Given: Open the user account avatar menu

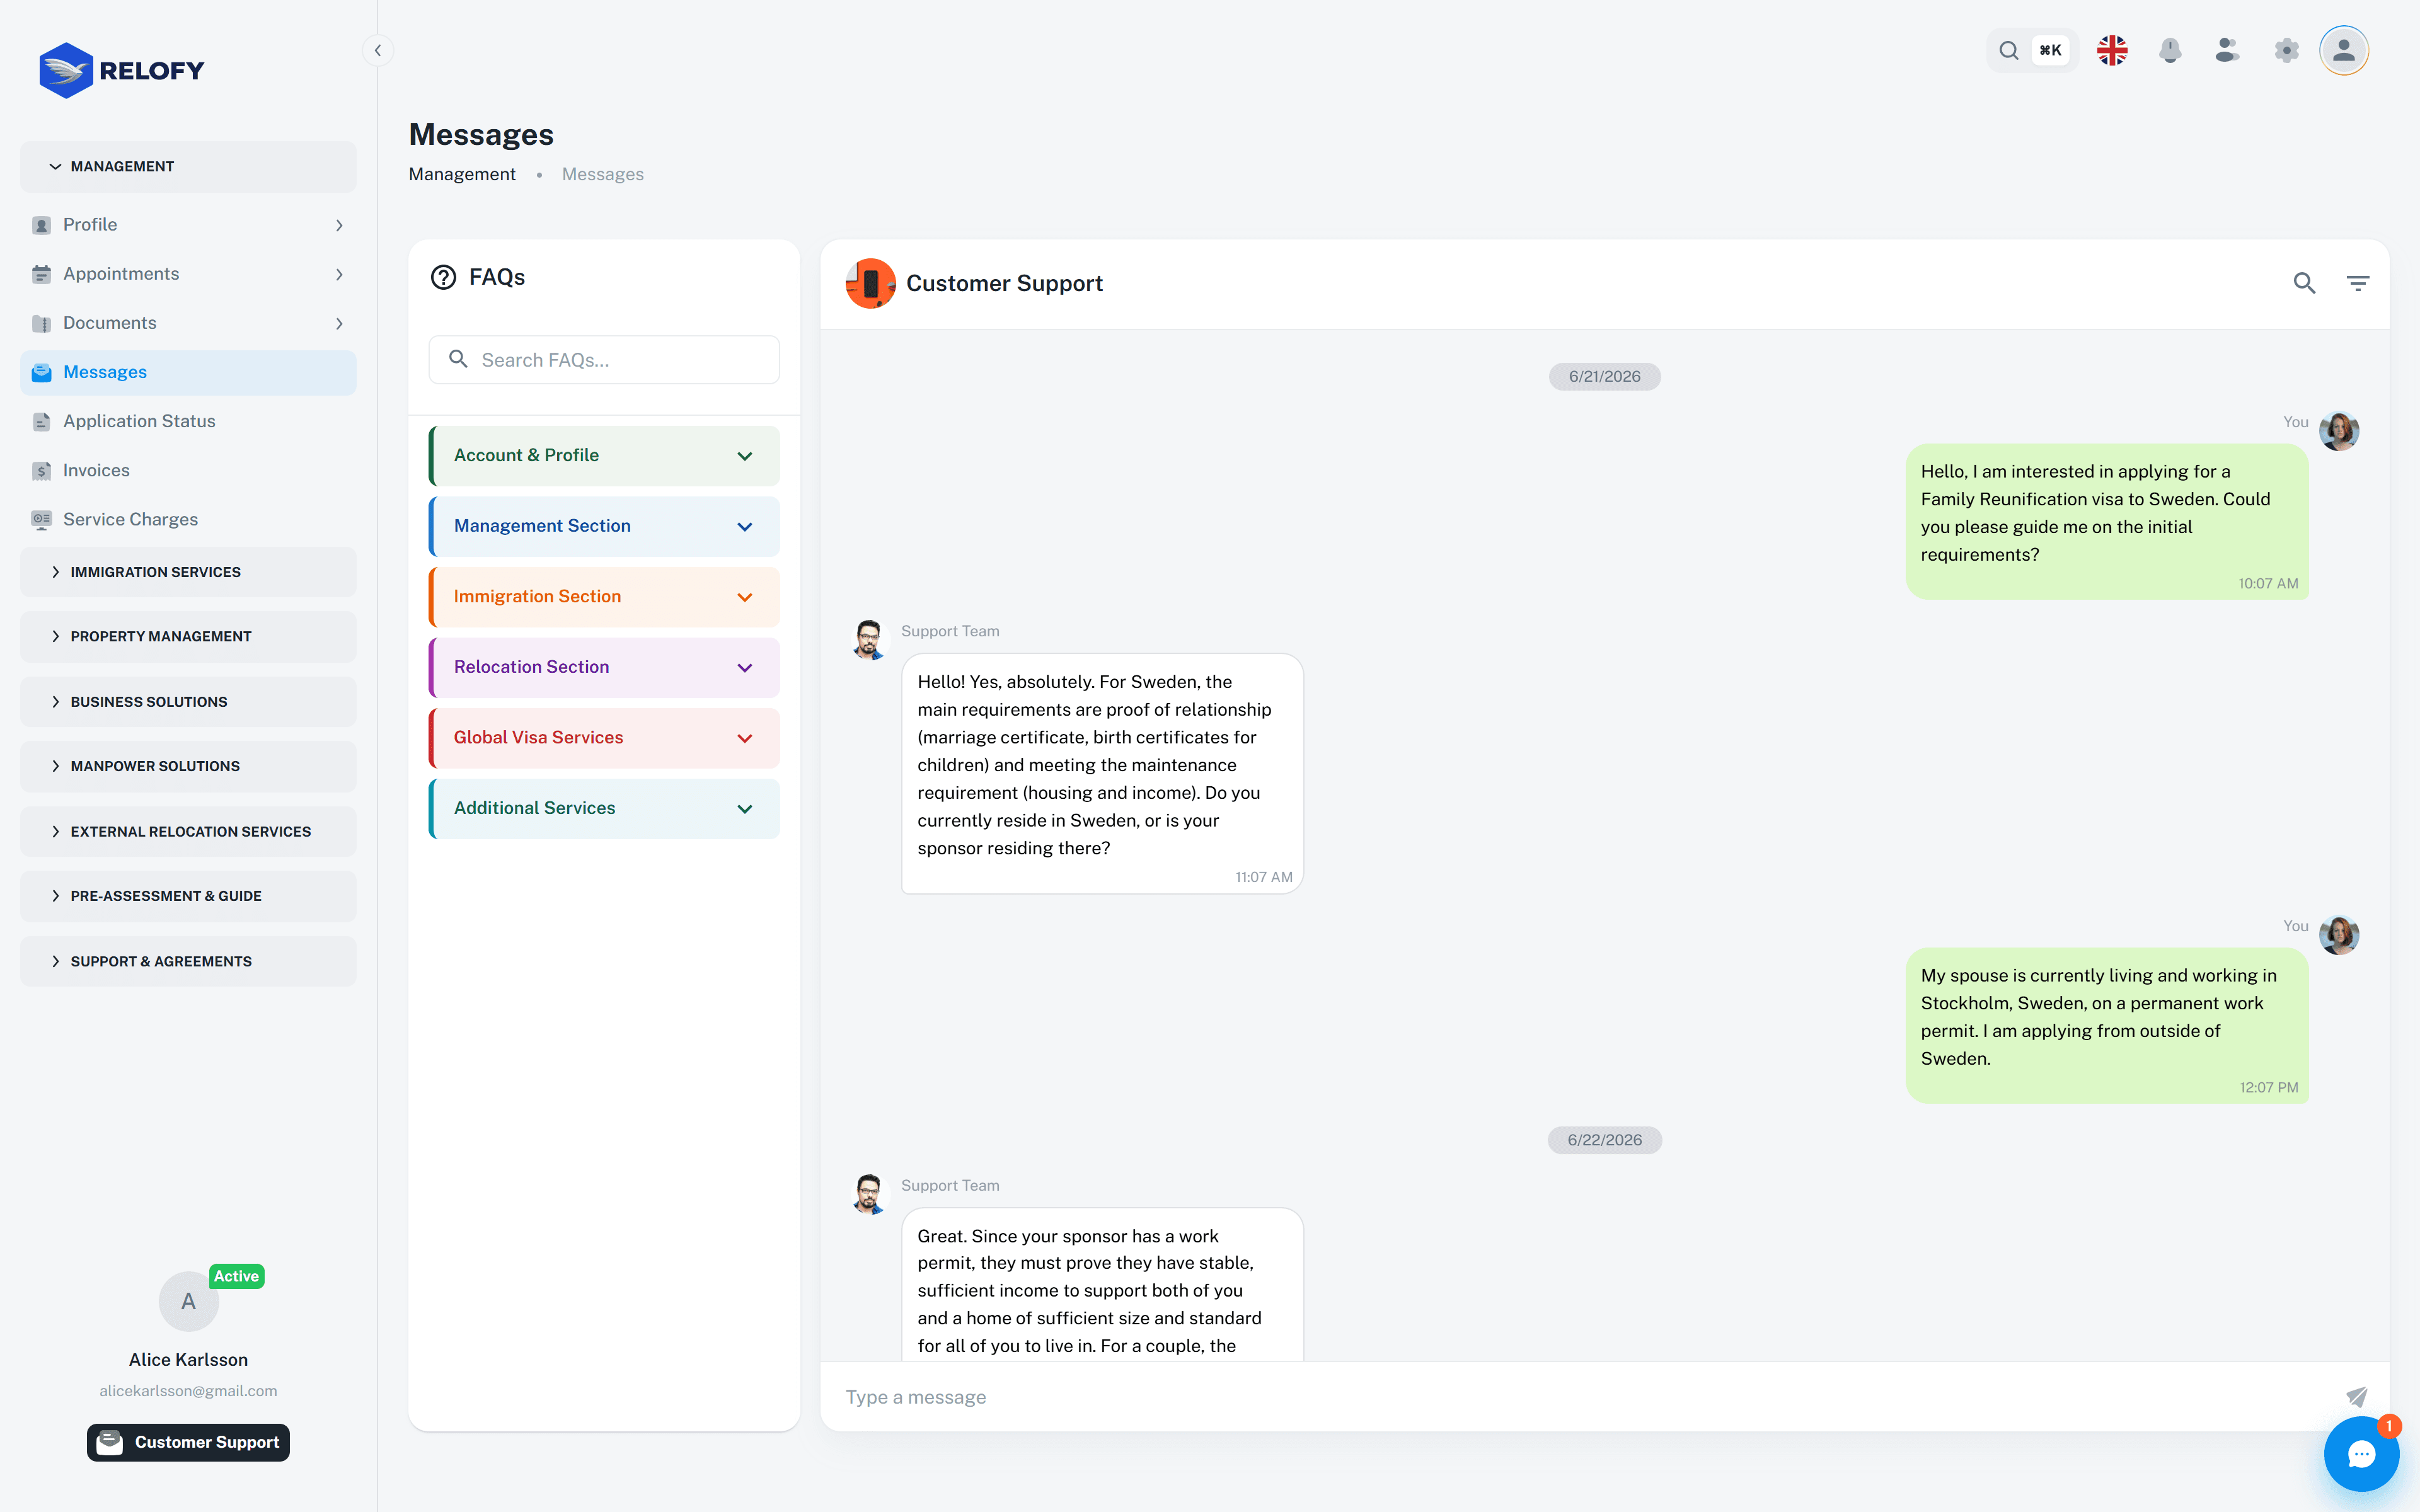Looking at the screenshot, I should point(2343,50).
